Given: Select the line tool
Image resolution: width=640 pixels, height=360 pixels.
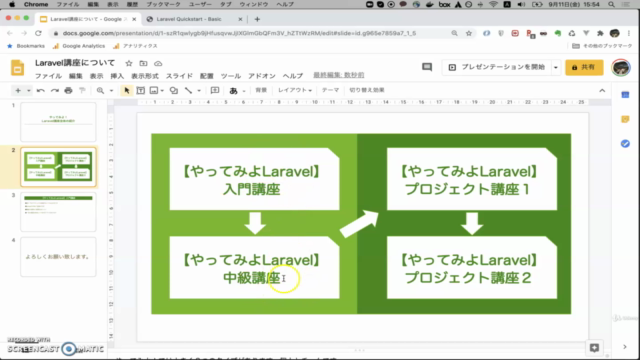Looking at the screenshot, I should 188,91.
